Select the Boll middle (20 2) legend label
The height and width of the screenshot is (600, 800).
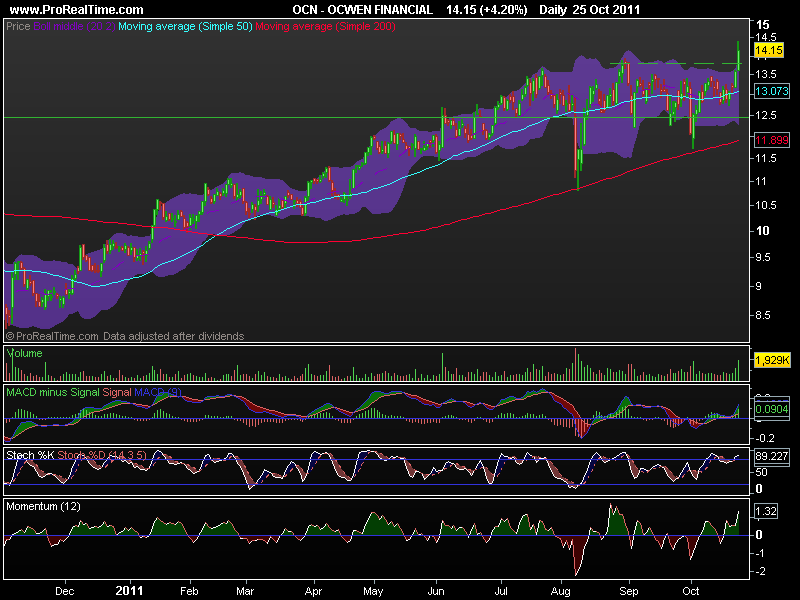(x=74, y=26)
